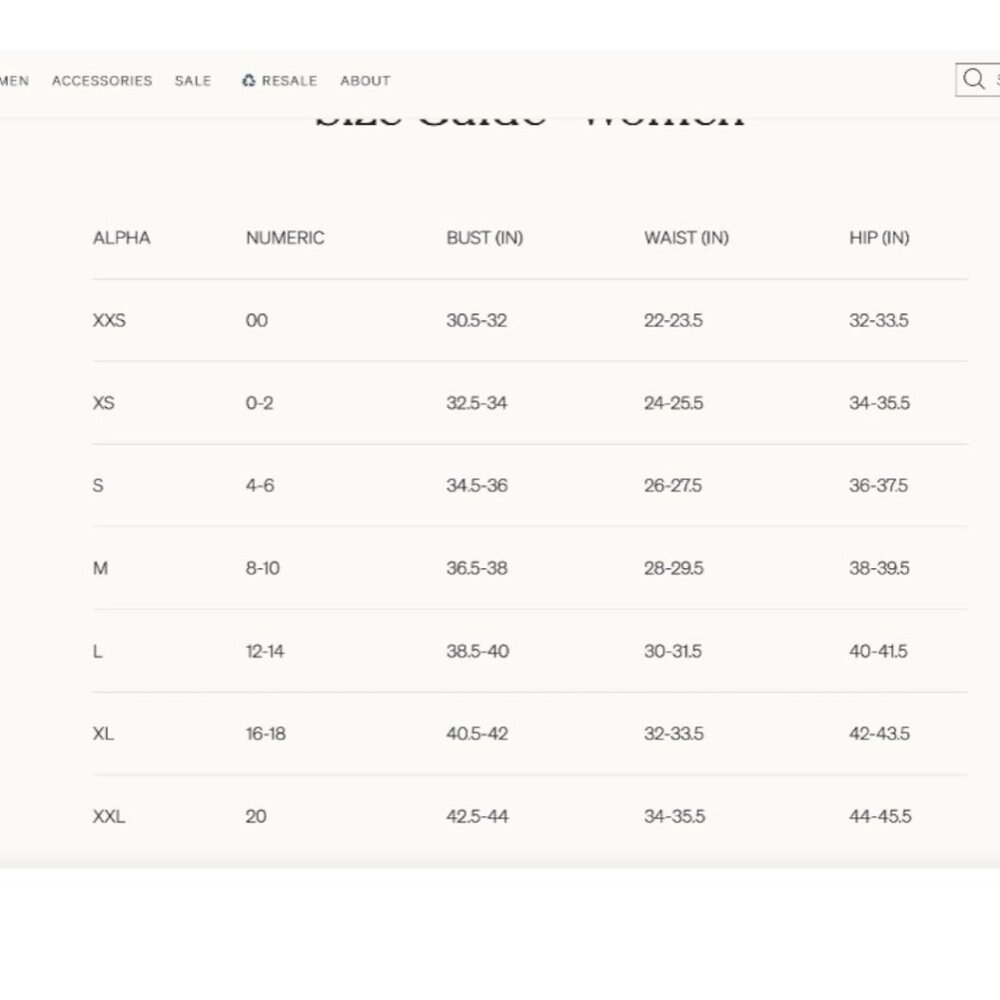
Task: Select the partially visible Men menu item
Action: point(14,81)
